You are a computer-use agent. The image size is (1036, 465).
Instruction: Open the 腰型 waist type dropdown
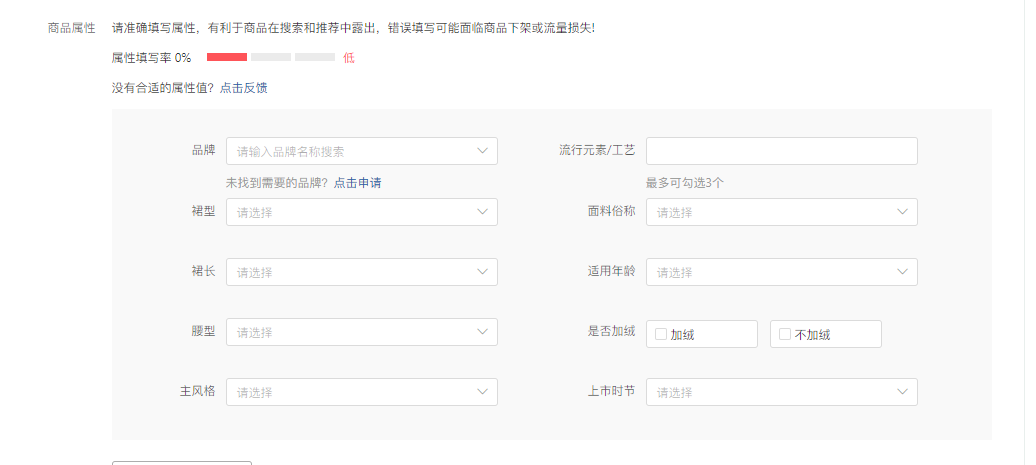click(350, 332)
